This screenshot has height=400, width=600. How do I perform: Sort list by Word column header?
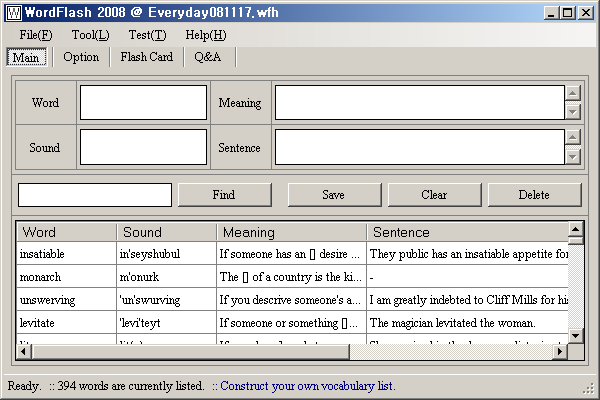coord(66,232)
